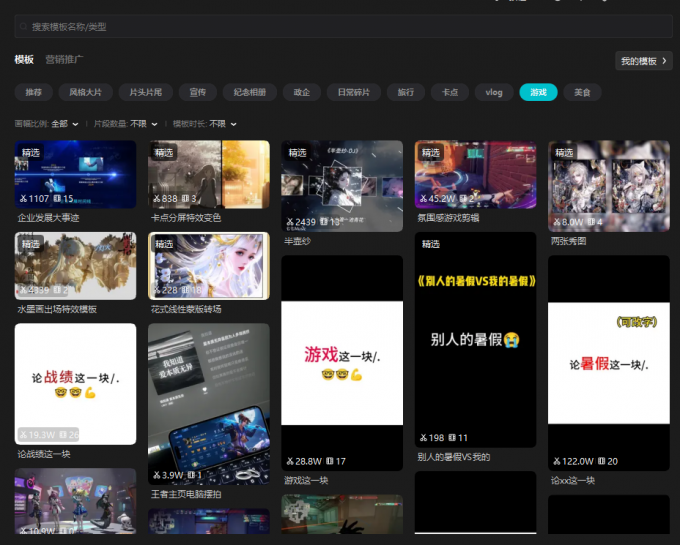Click the 论xx这一块 title text
Image resolution: width=680 pixels, height=545 pixels.
[x=572, y=480]
